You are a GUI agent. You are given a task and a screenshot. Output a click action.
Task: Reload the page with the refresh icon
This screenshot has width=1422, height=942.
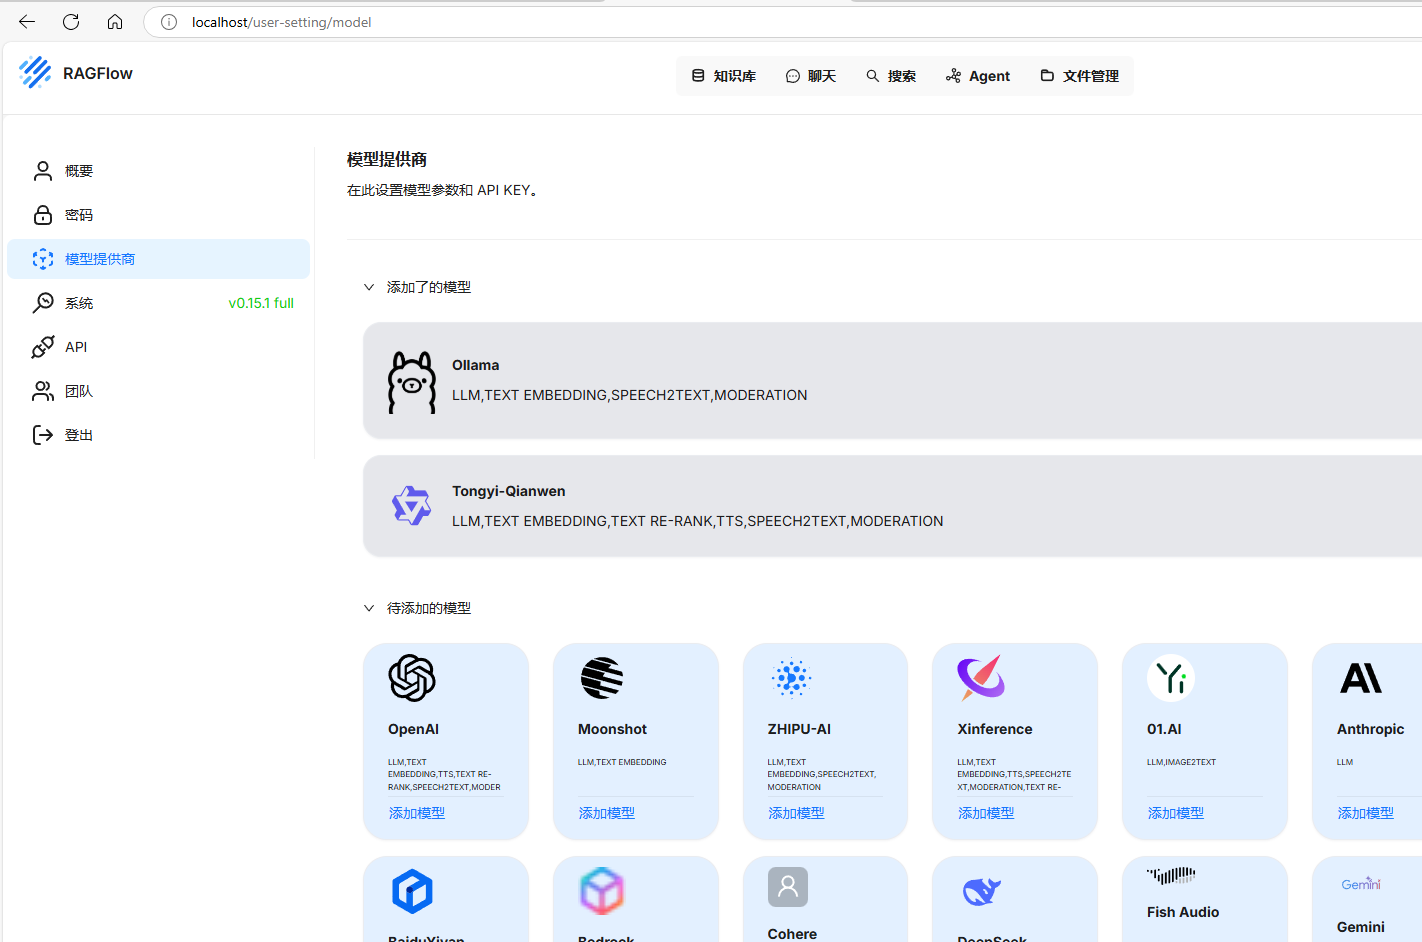tap(71, 22)
